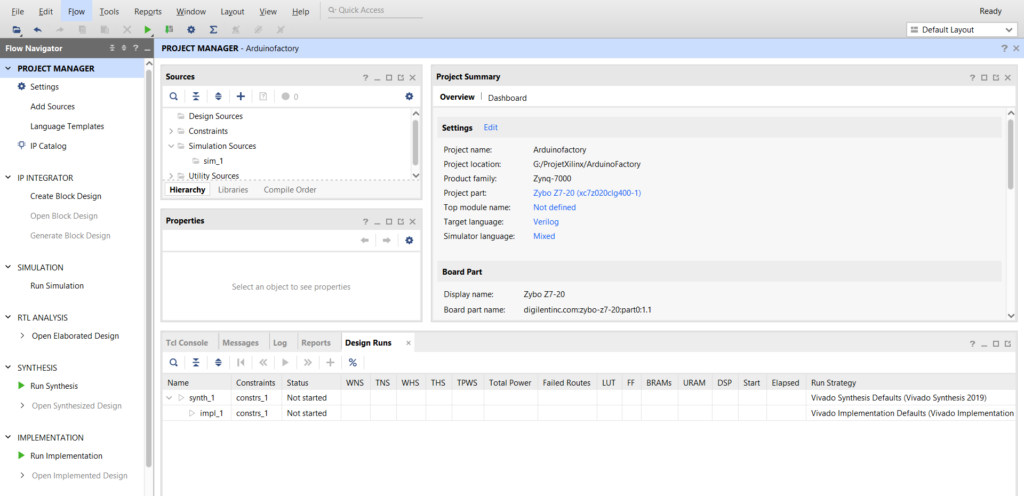
Task: Click Run Synthesis in Flow Navigator
Action: (x=53, y=386)
